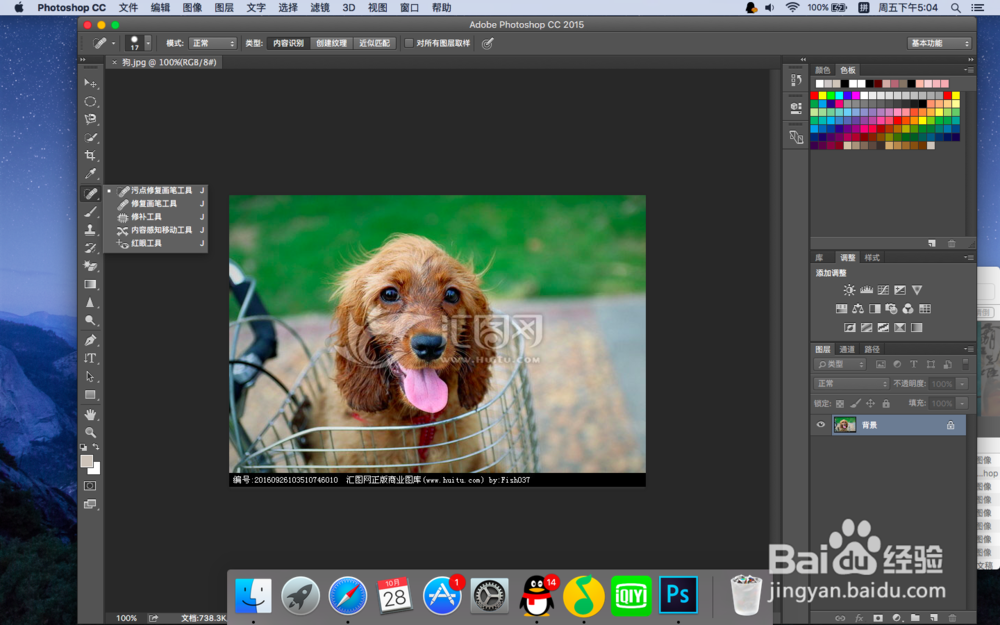Select the Horizontal Type tool

coord(90,358)
